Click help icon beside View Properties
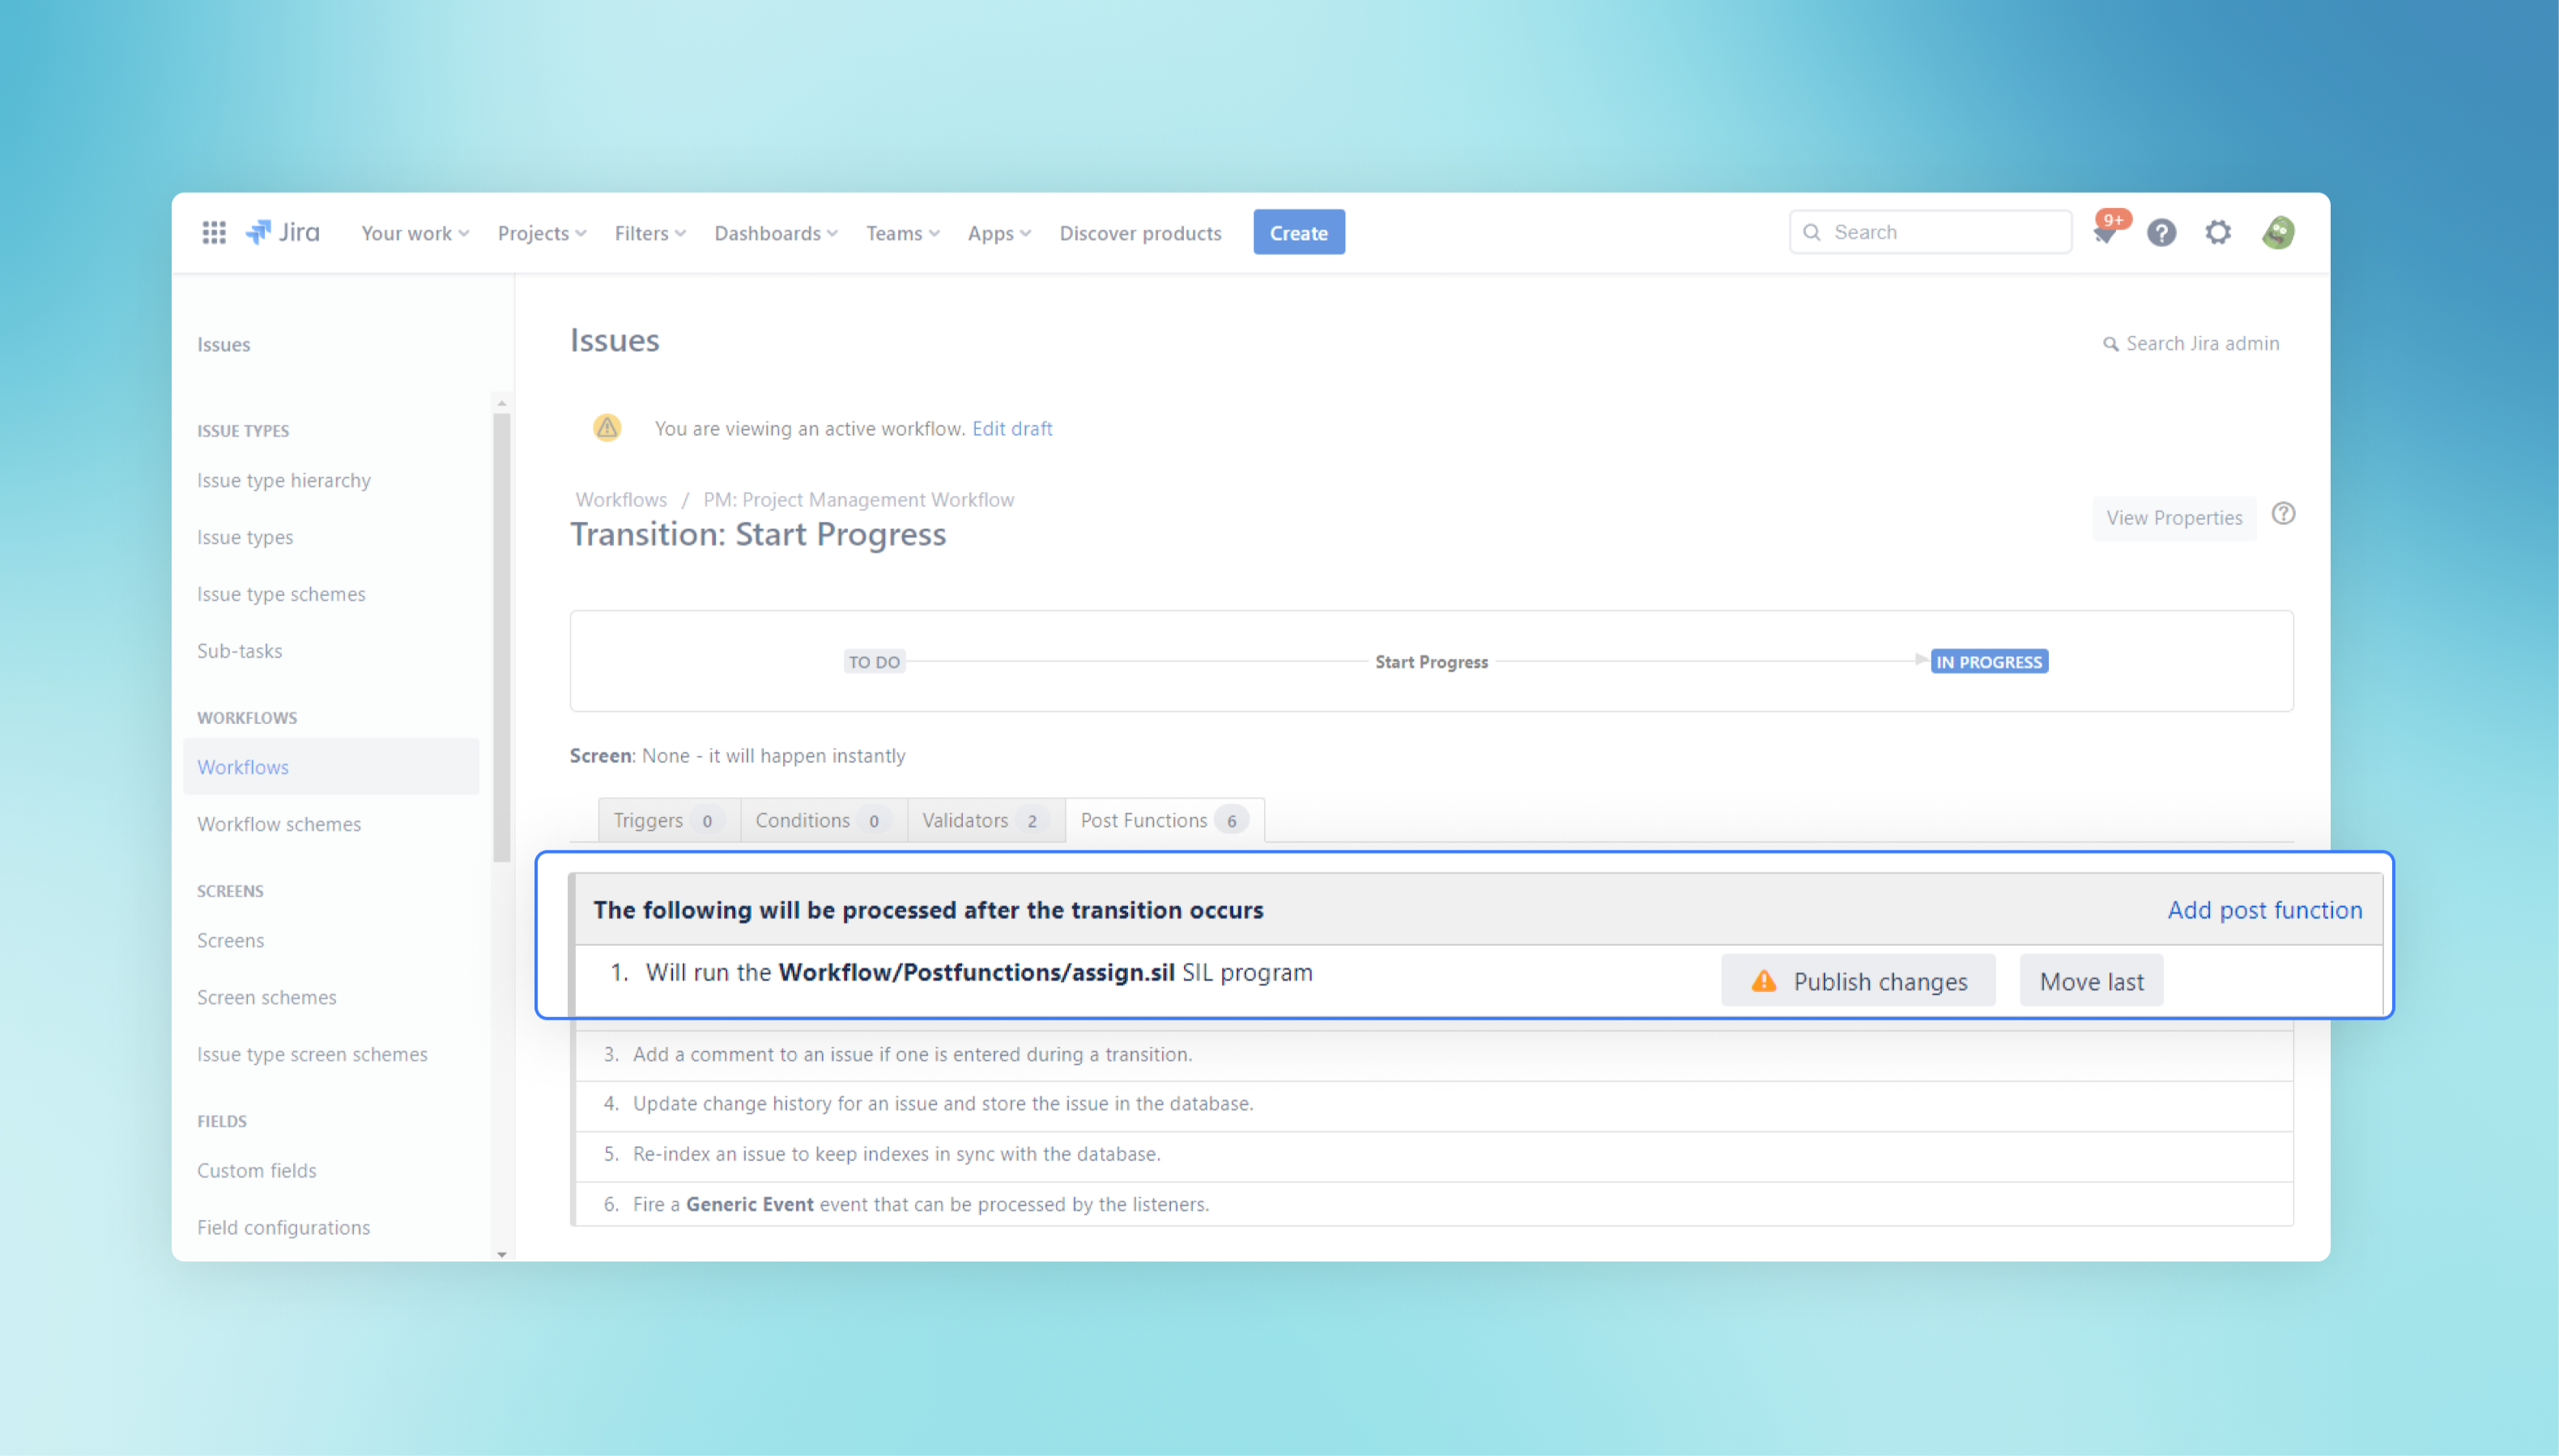 (x=2283, y=514)
